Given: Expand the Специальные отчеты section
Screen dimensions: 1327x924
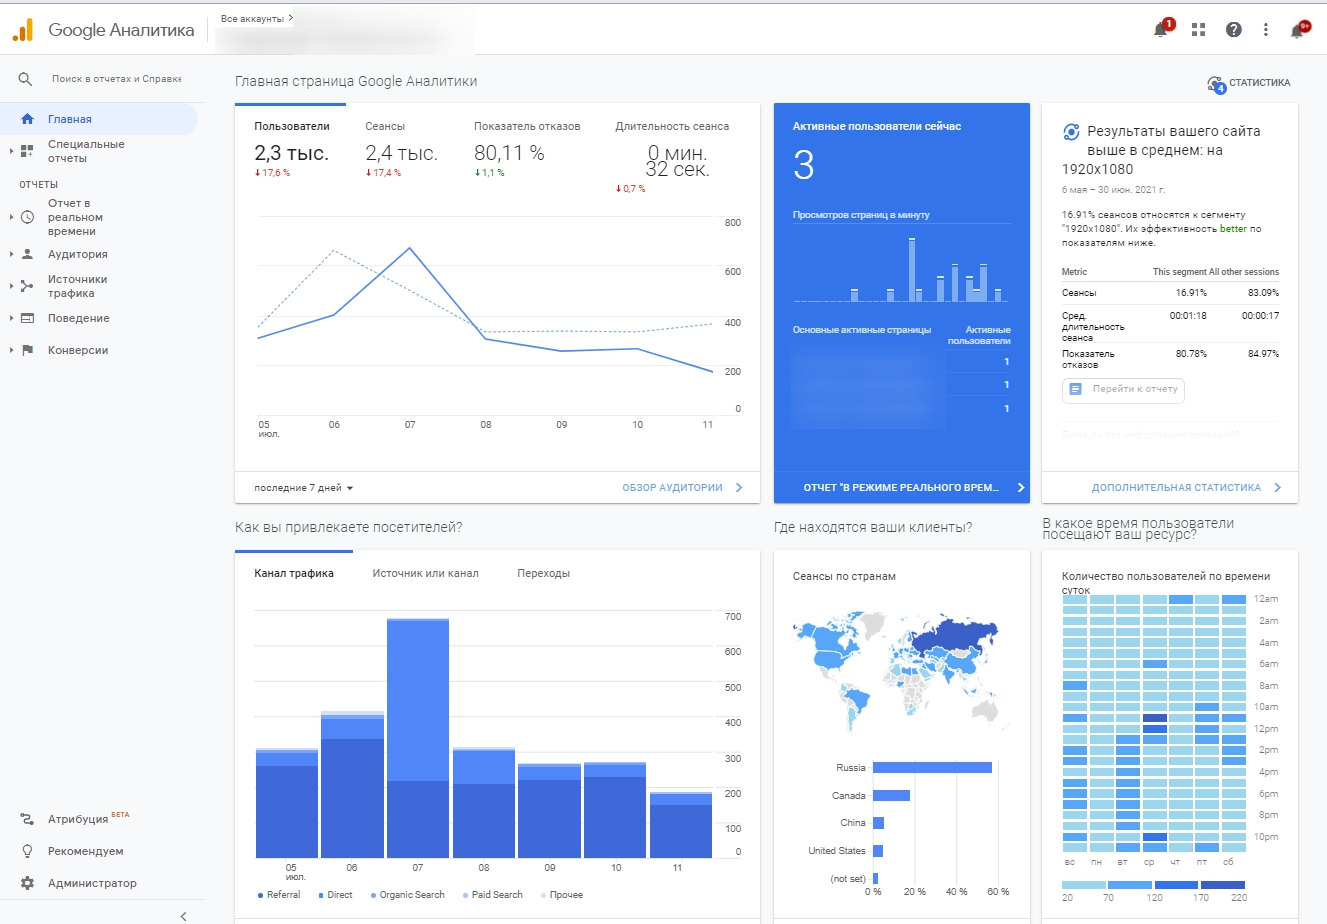Looking at the screenshot, I should point(11,151).
